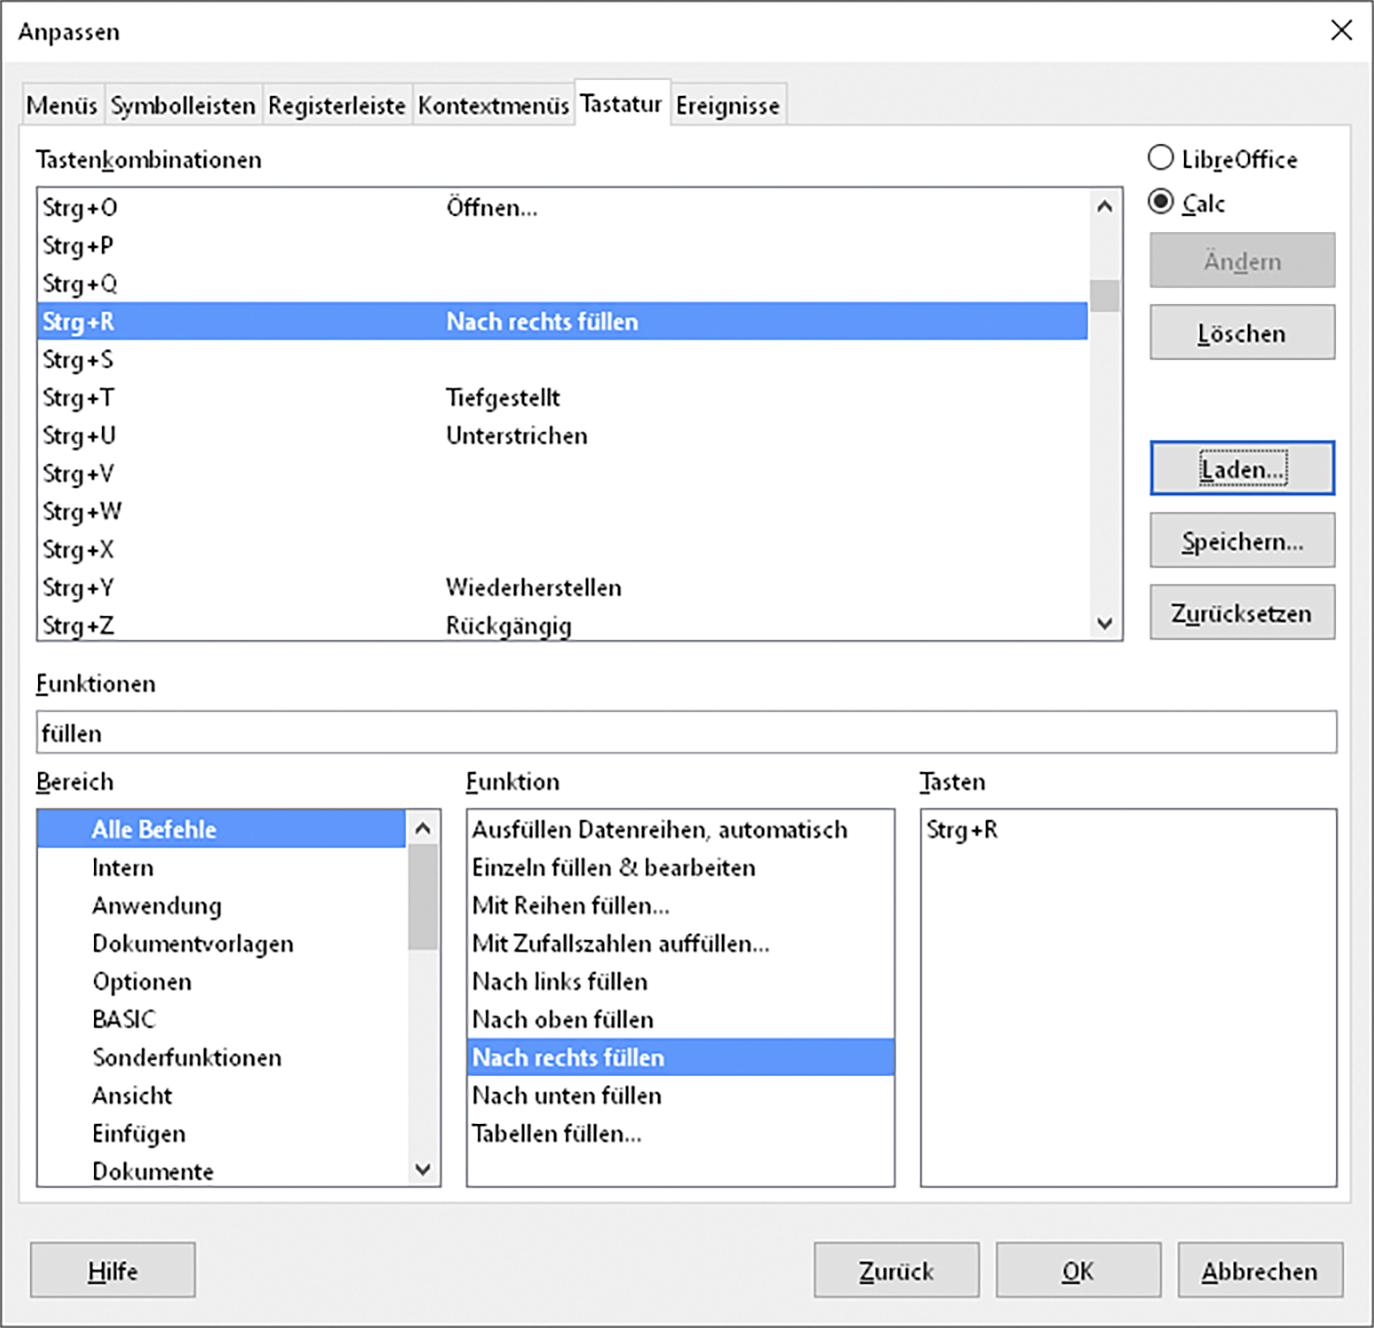Choose Ansicht in the Bereich list
Screen dimensions: 1374x1328
tap(222, 1095)
